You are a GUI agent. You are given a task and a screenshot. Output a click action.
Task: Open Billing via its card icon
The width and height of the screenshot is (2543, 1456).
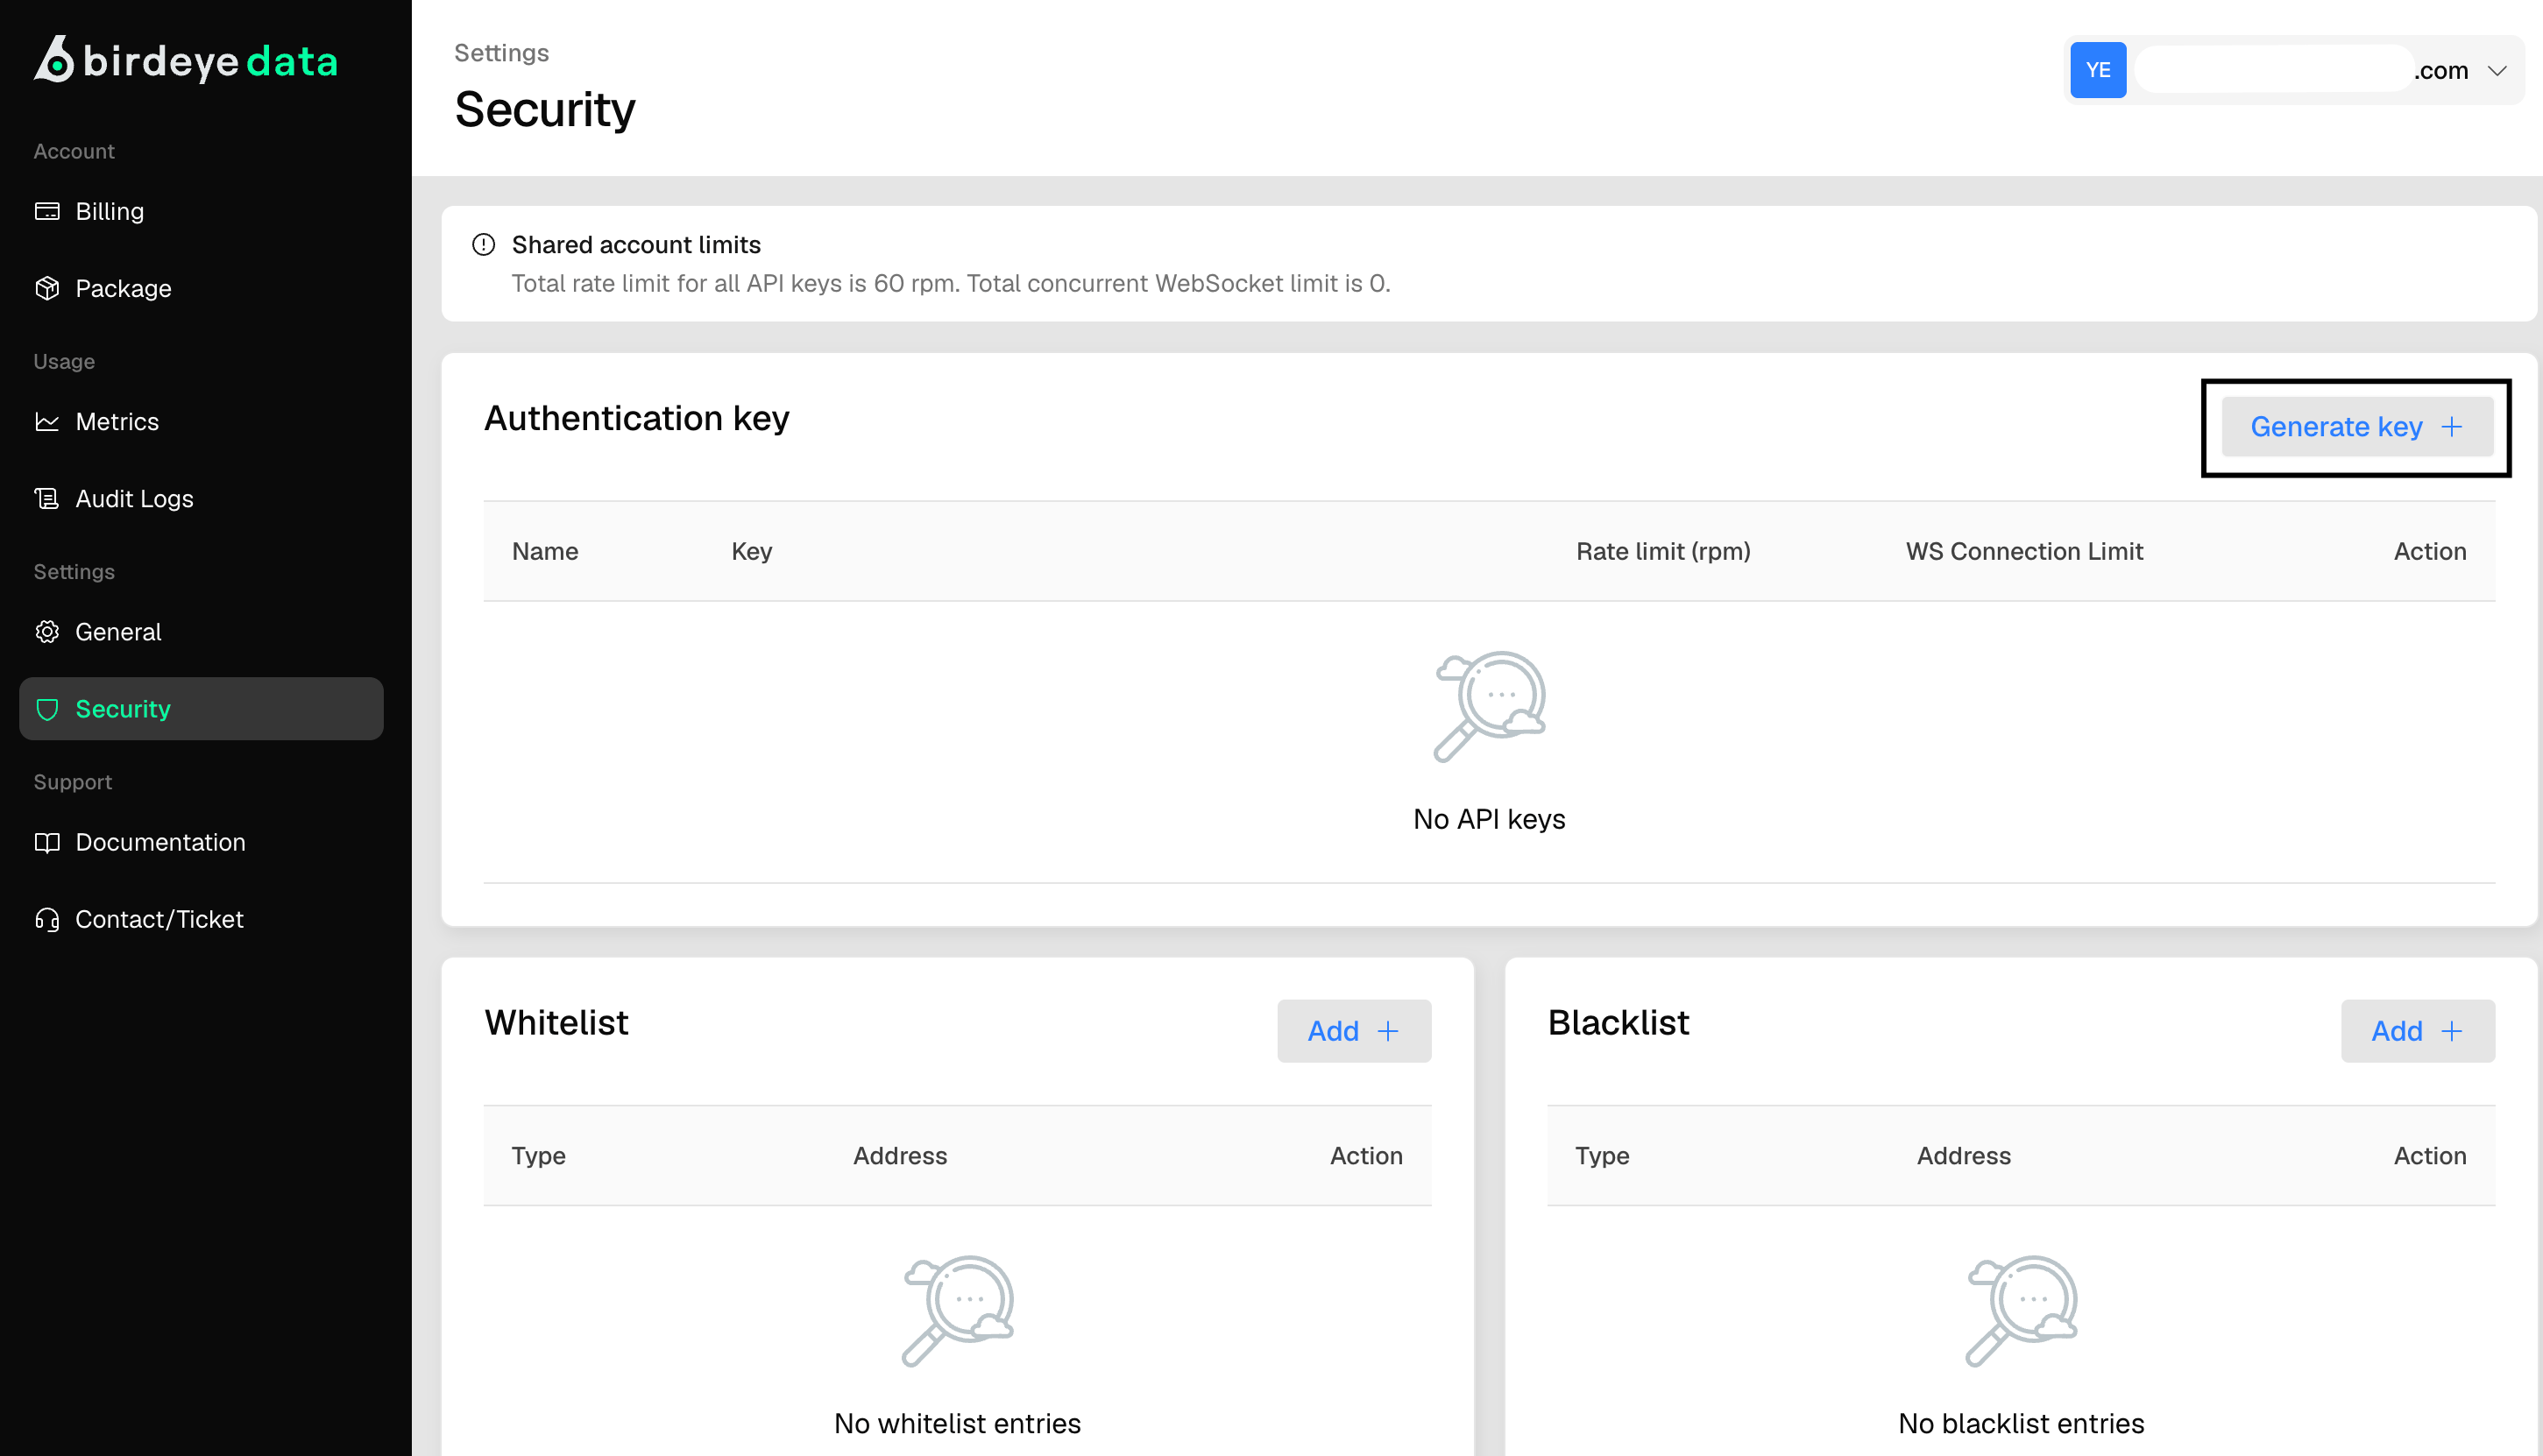pos(47,211)
